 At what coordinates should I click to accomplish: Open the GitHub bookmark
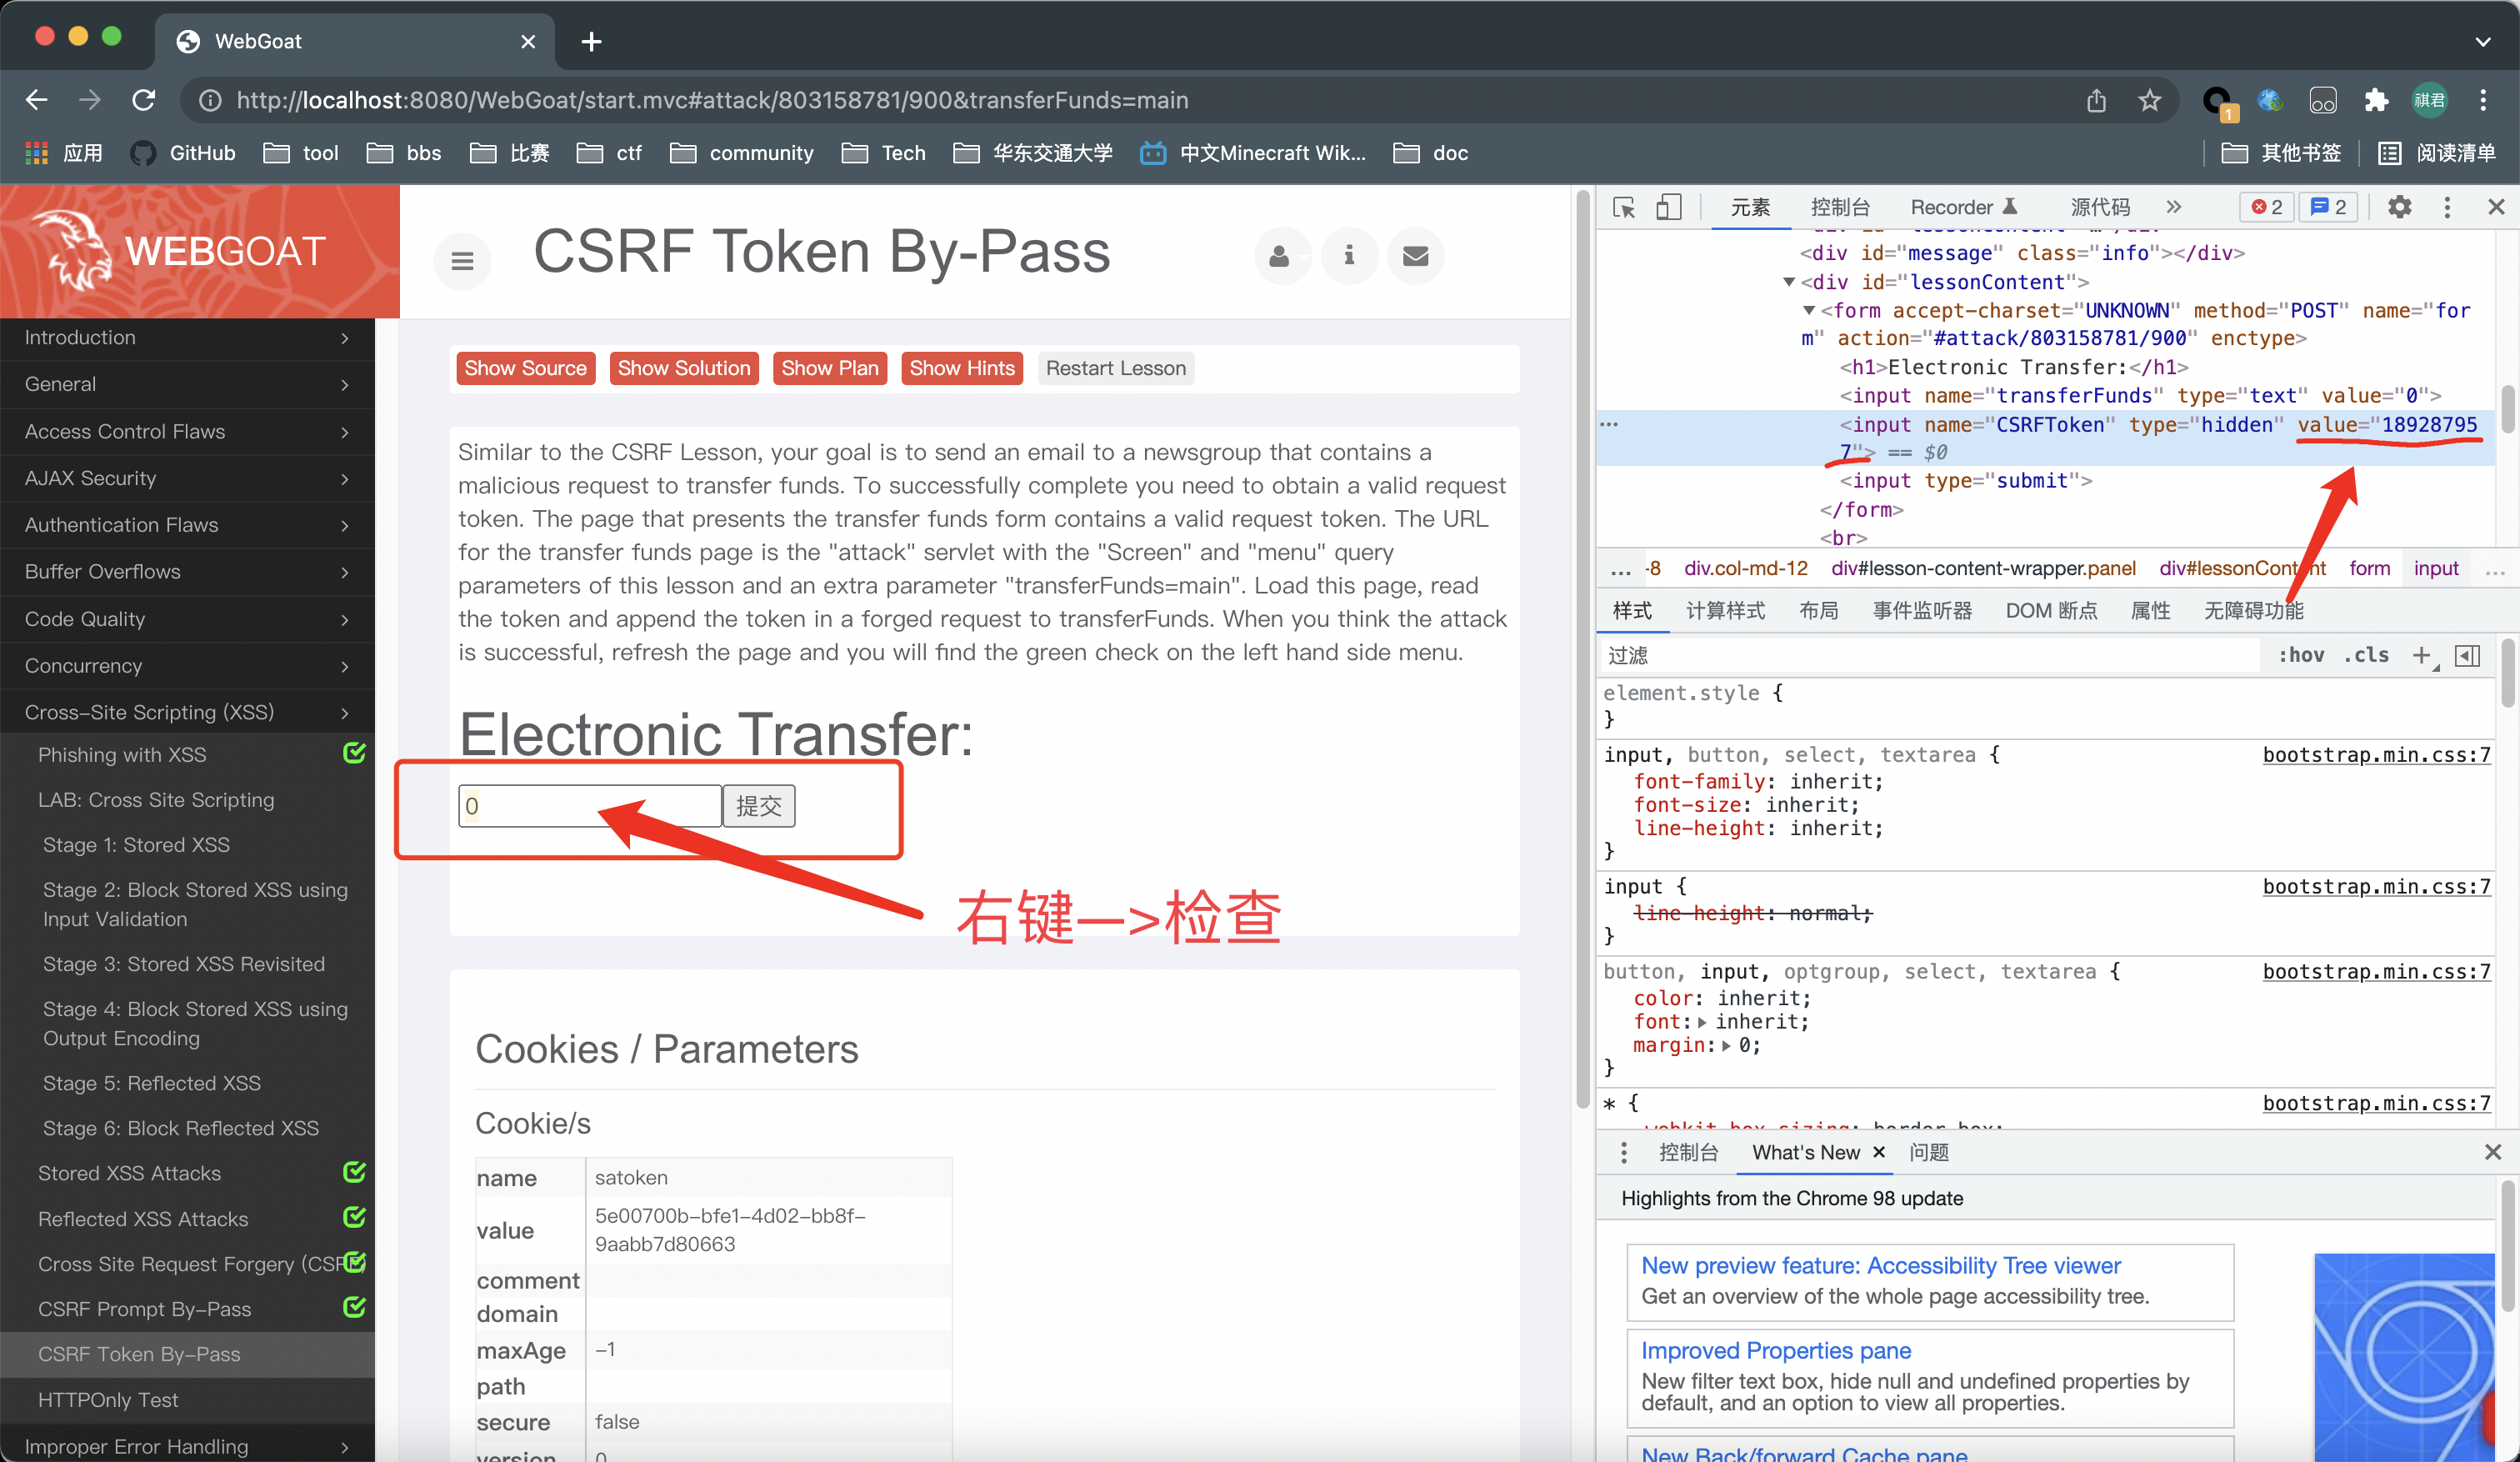[184, 153]
